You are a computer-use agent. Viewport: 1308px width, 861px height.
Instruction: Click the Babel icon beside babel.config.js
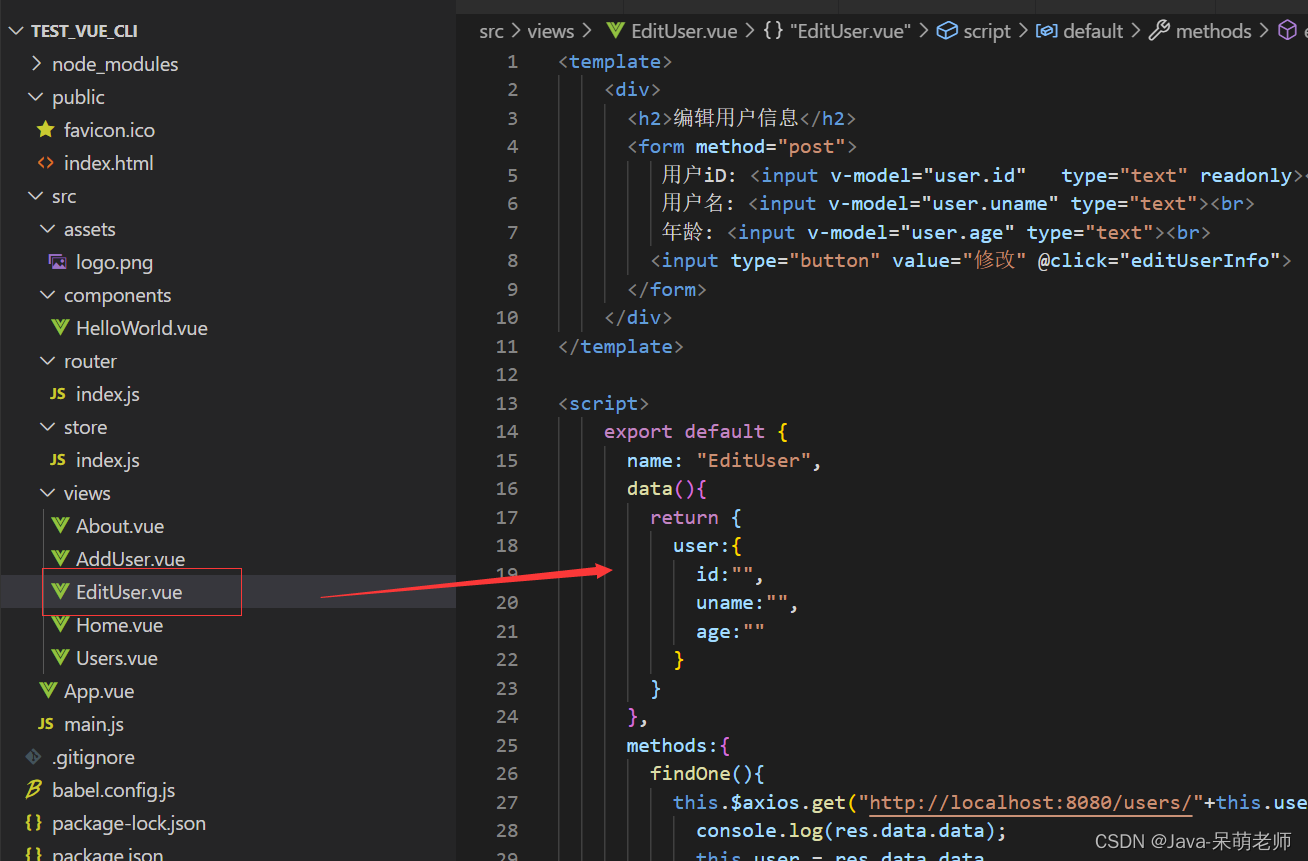[x=33, y=790]
